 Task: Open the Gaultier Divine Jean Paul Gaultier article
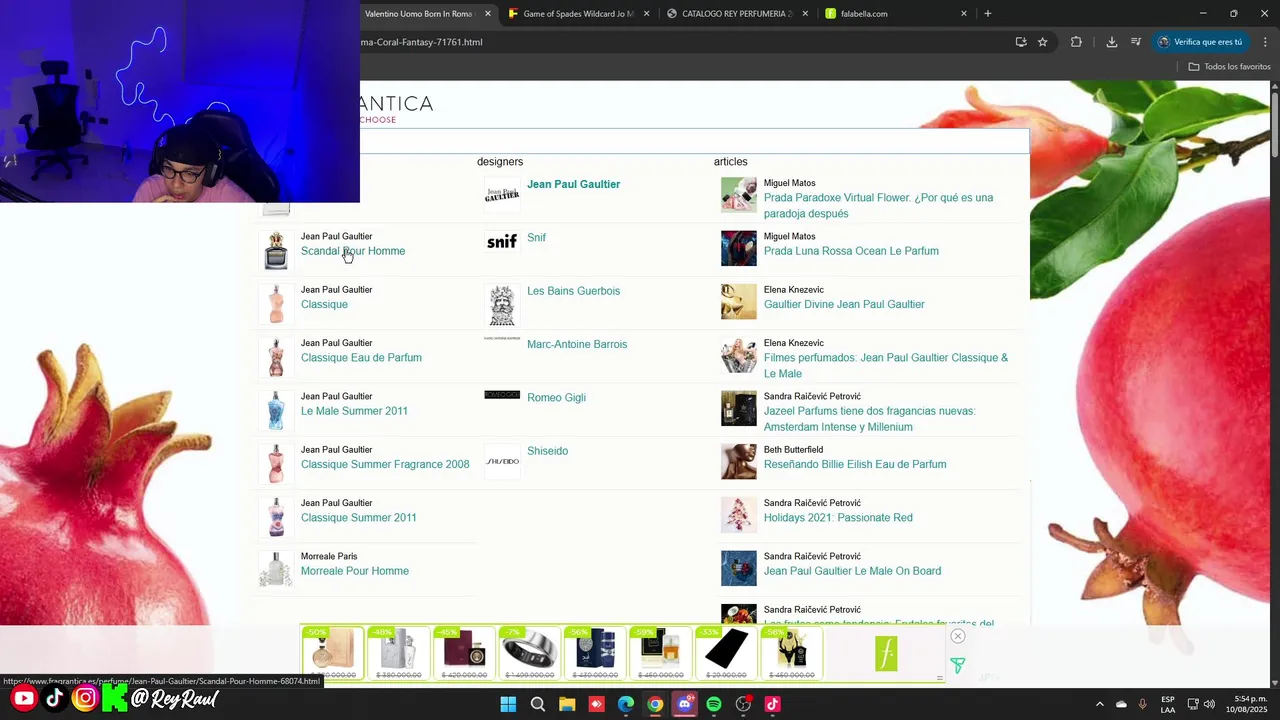pyautogui.click(x=844, y=304)
